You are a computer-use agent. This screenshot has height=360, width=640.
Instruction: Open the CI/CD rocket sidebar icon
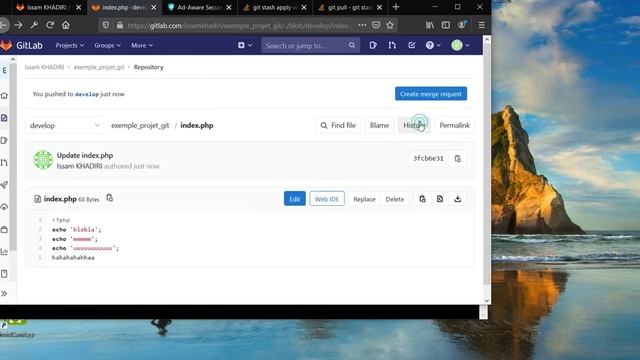tap(4, 185)
